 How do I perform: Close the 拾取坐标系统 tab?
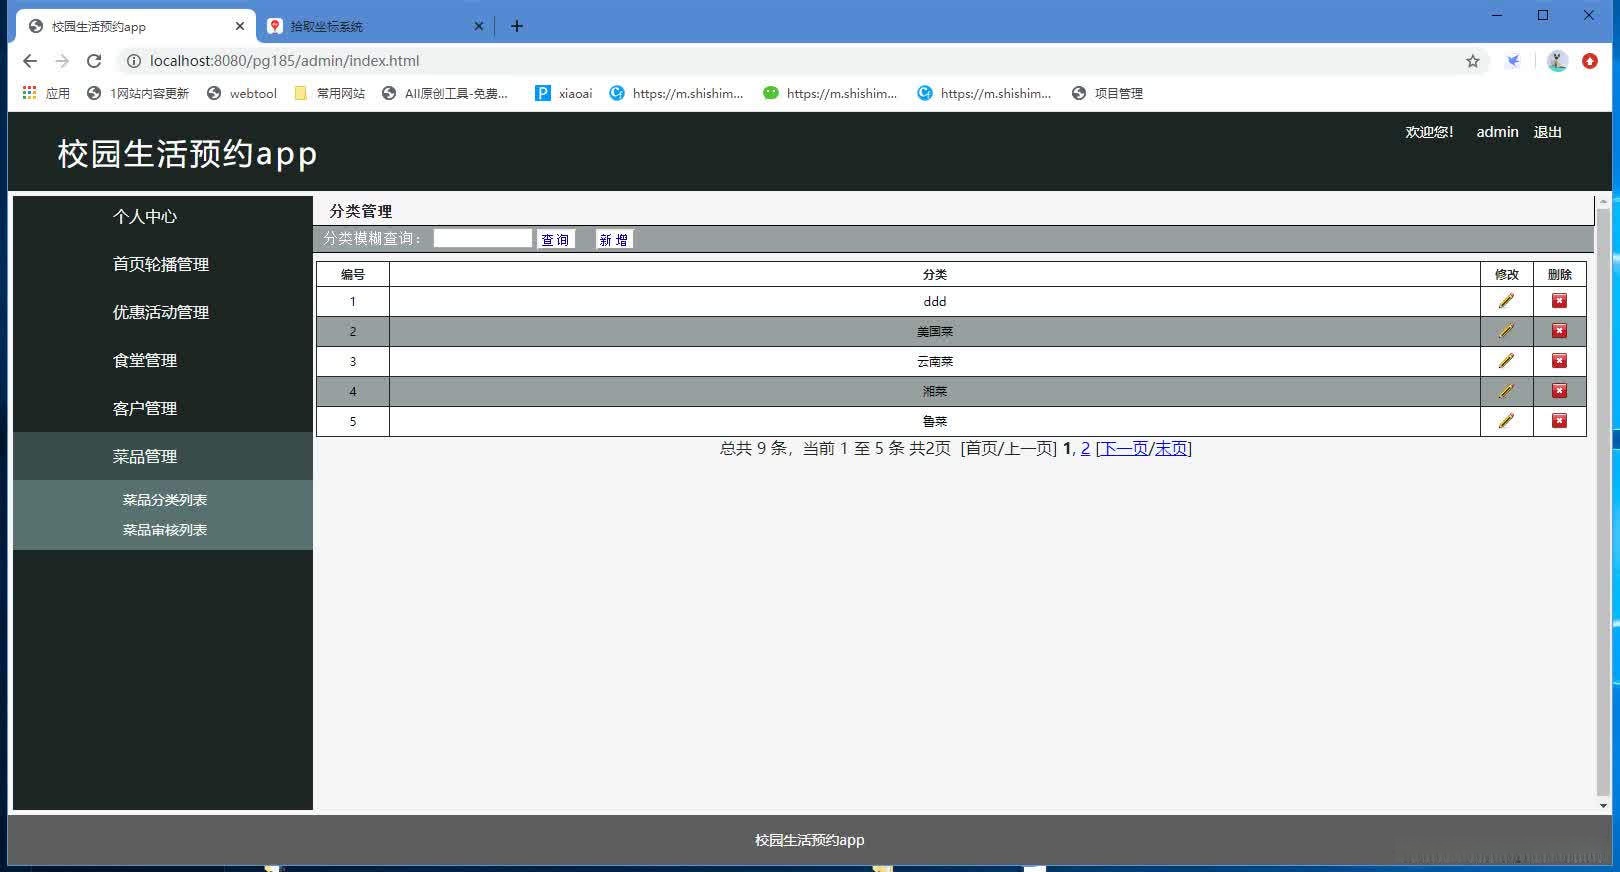pyautogui.click(x=479, y=26)
